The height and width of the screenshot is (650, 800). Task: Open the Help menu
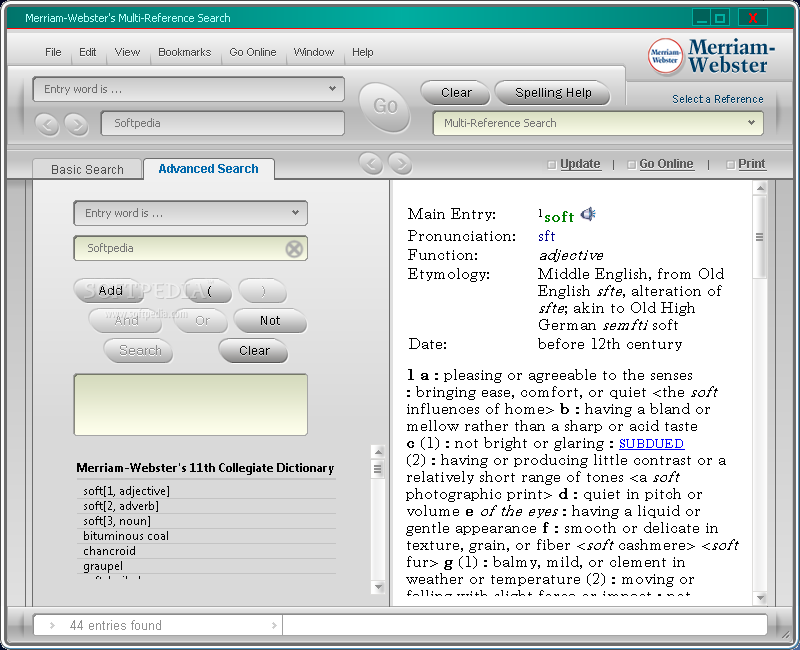coord(362,52)
